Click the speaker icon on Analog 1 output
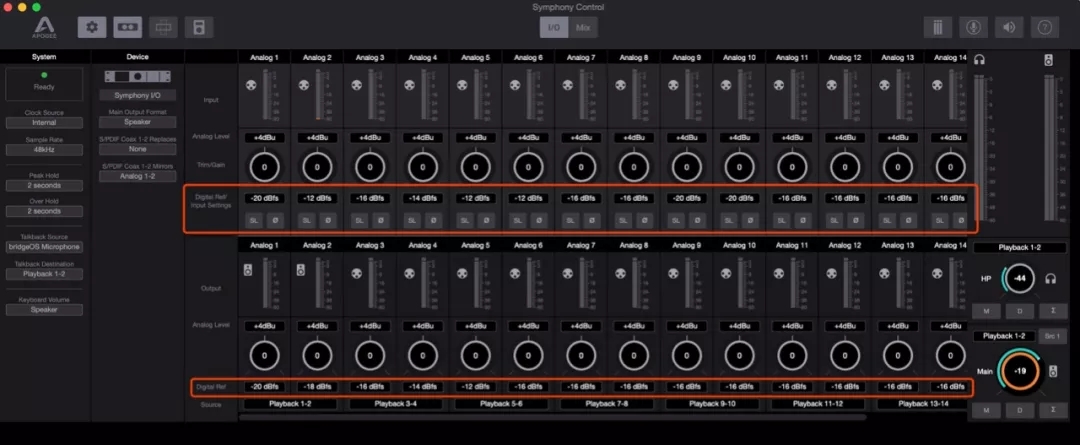Screen dimensions: 1080x445 (248, 268)
